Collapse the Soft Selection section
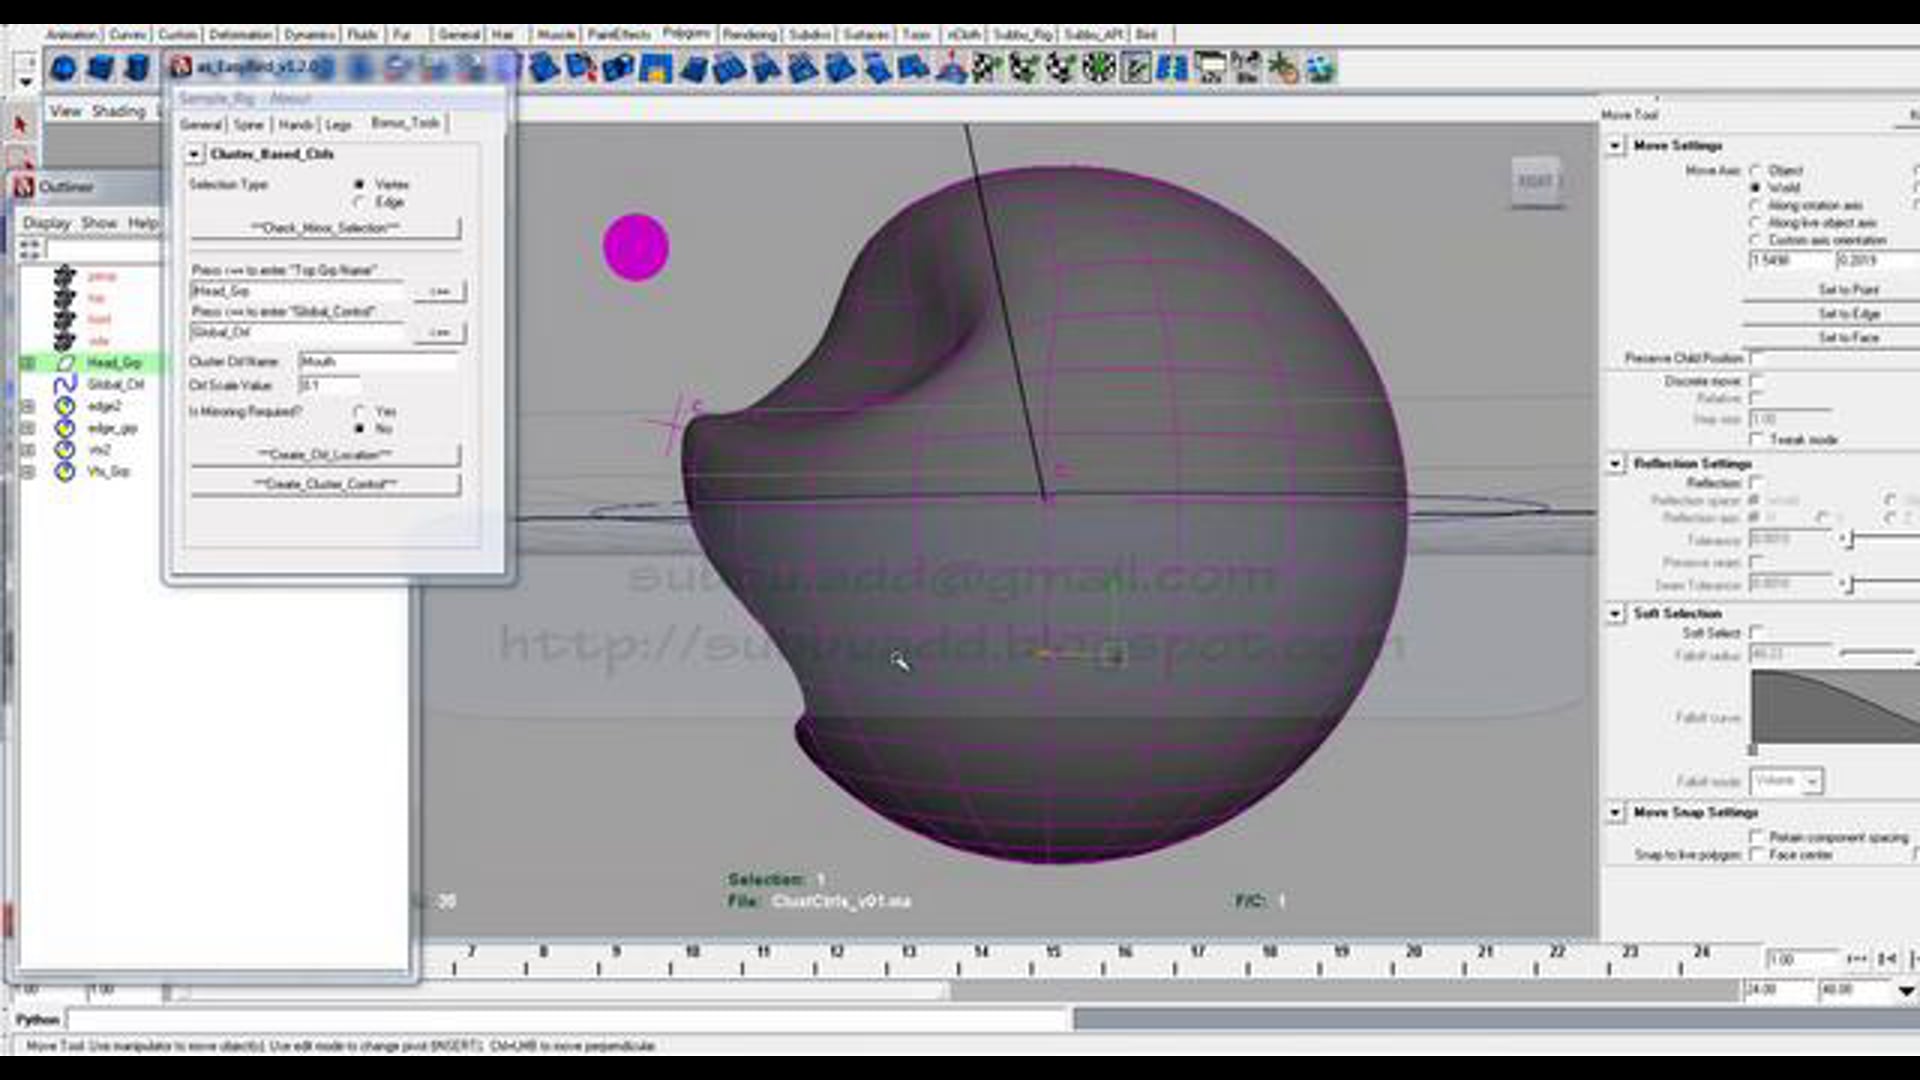 click(1615, 613)
